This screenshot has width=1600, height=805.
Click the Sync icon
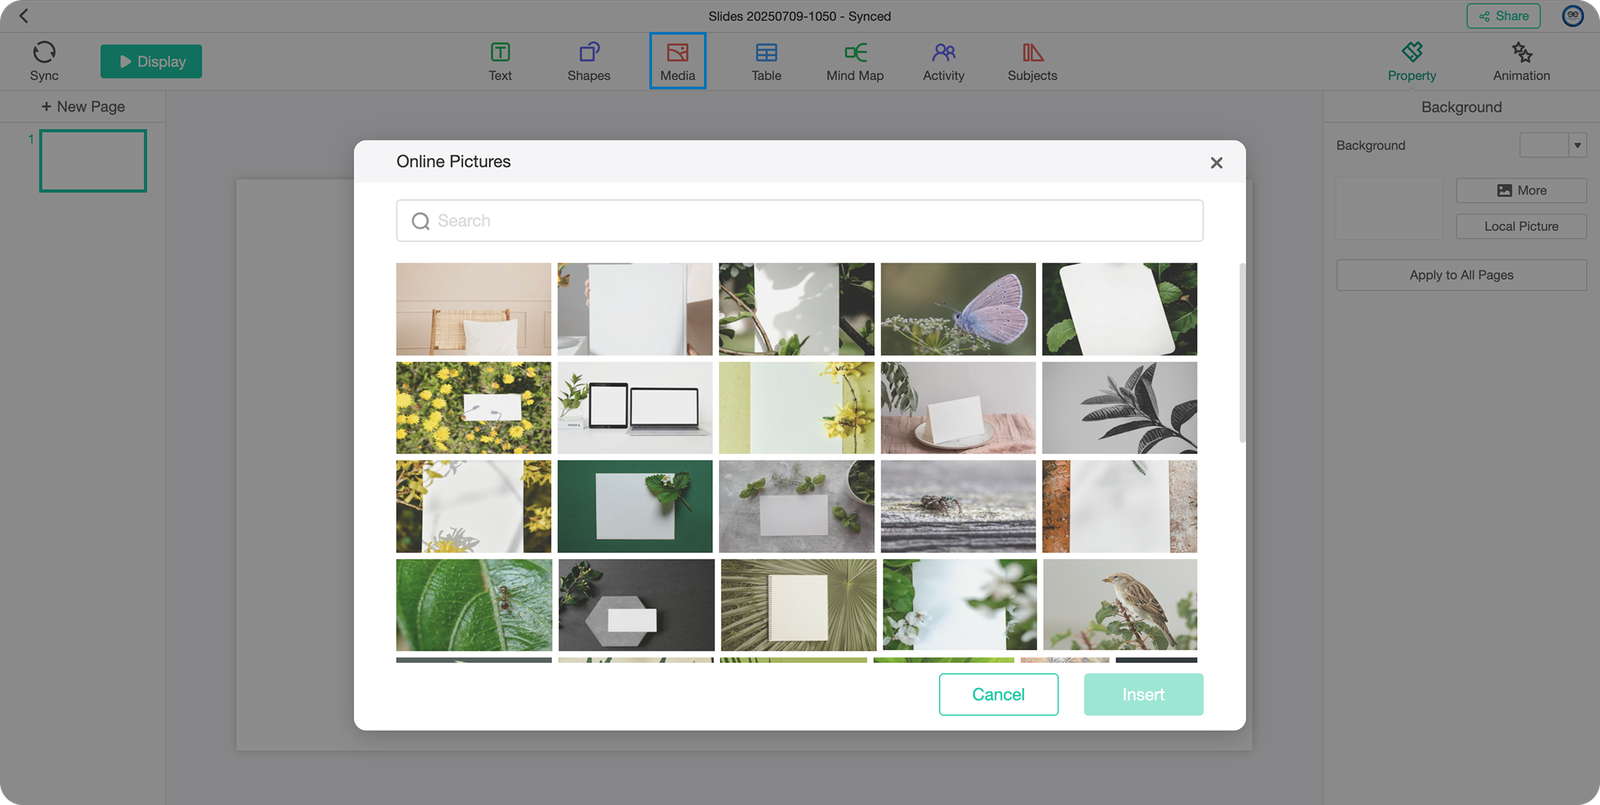pos(44,53)
